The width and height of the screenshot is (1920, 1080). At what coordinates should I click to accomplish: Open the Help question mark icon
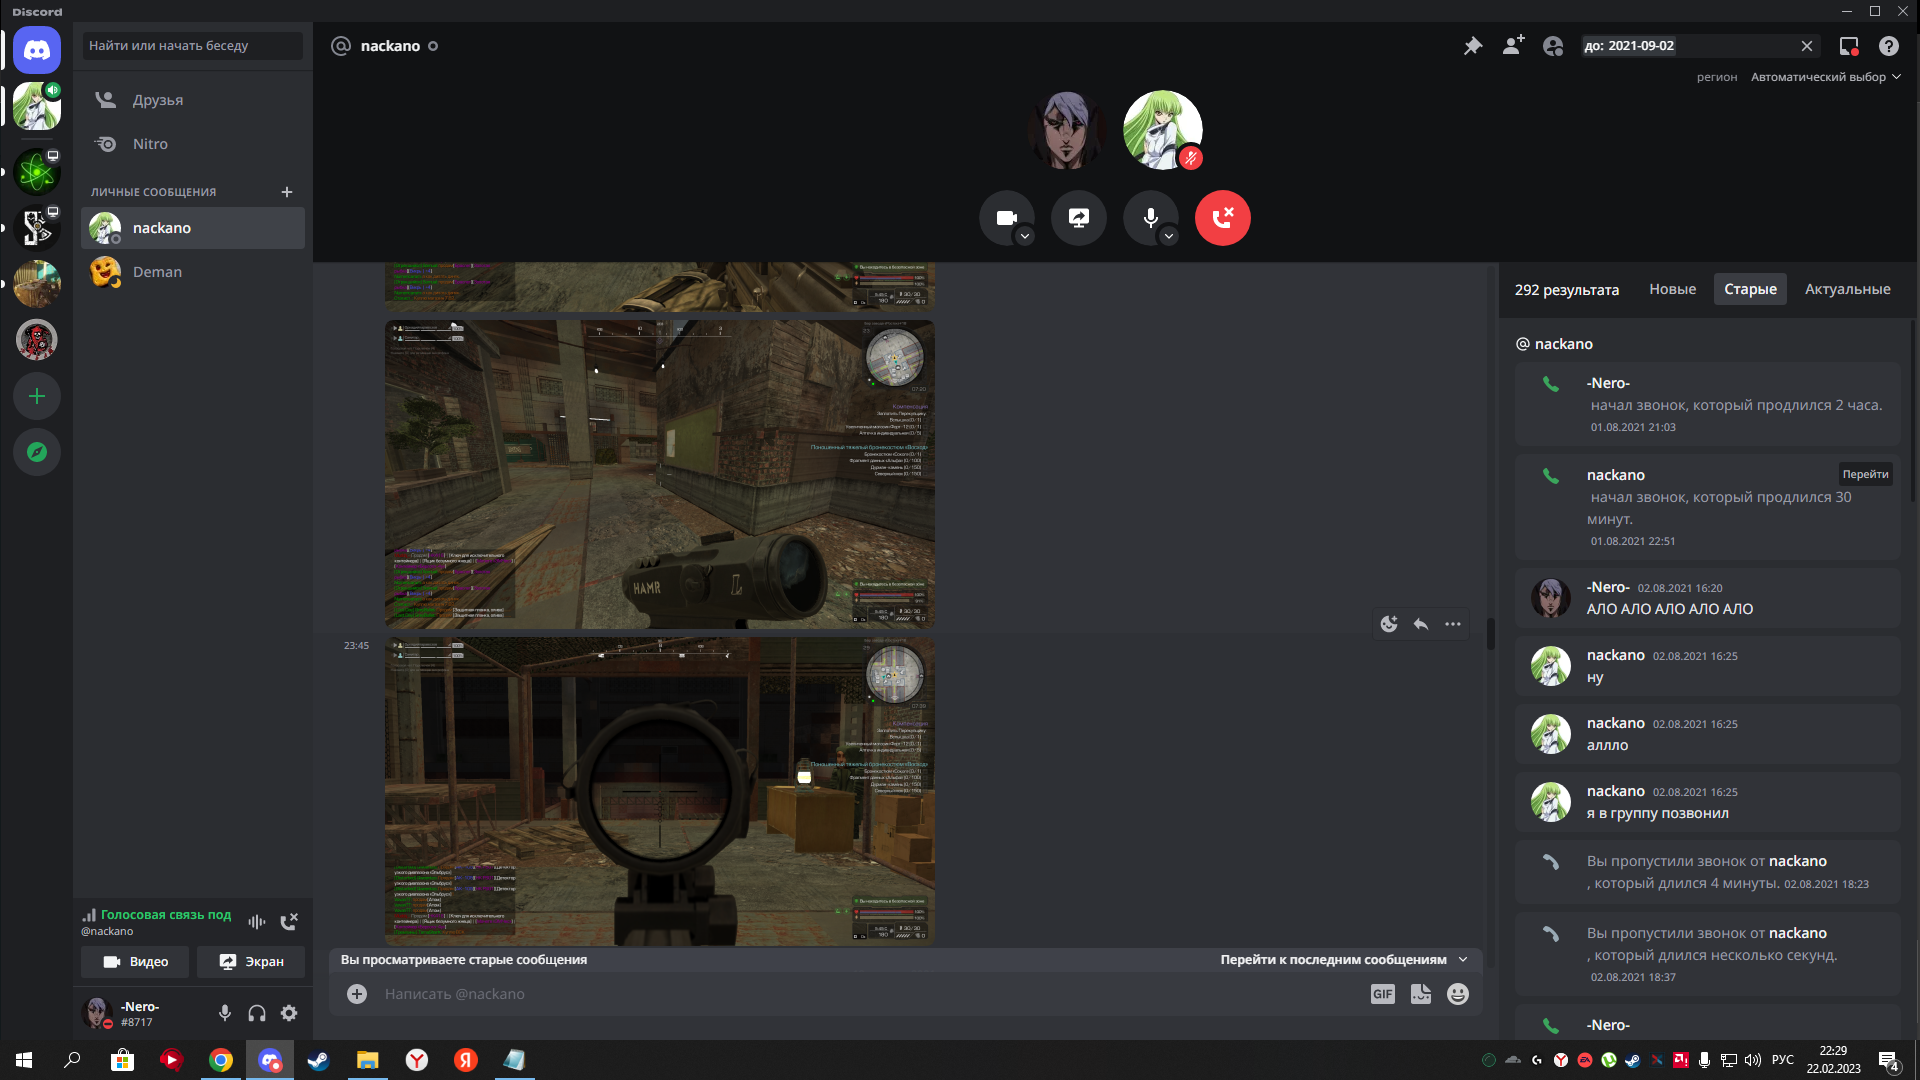tap(1889, 46)
